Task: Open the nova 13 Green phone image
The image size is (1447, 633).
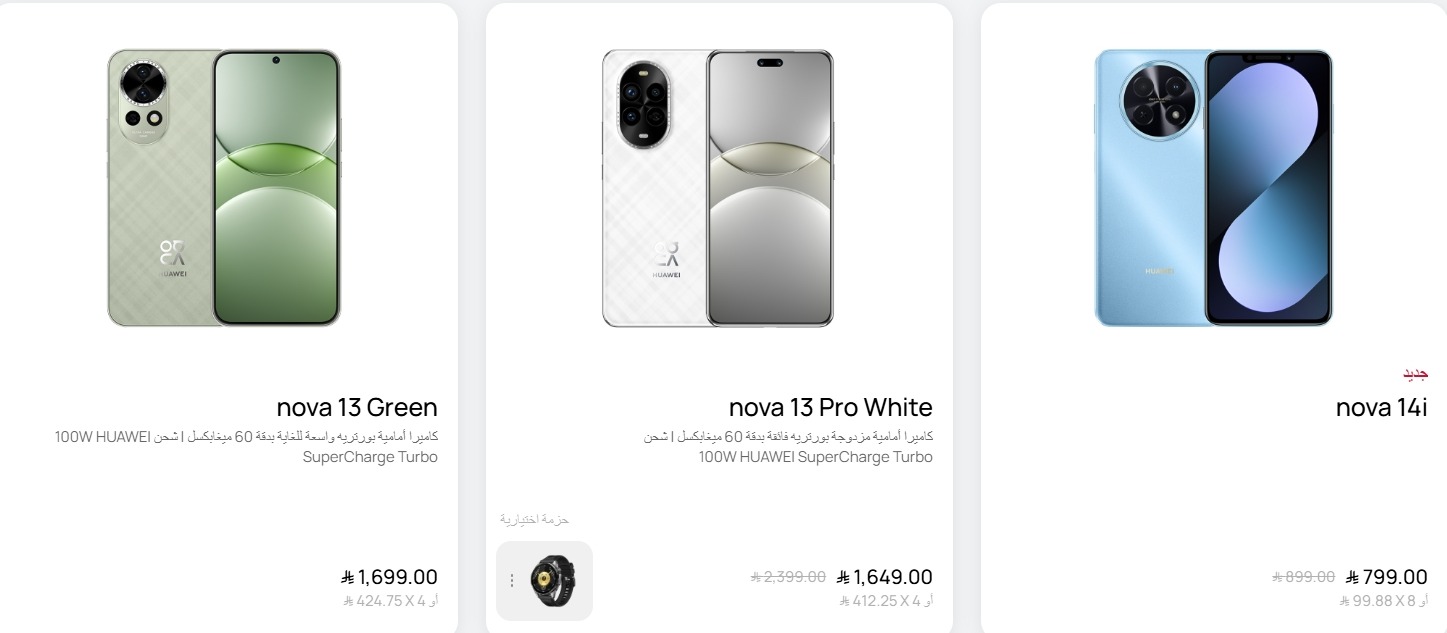Action: [x=224, y=187]
